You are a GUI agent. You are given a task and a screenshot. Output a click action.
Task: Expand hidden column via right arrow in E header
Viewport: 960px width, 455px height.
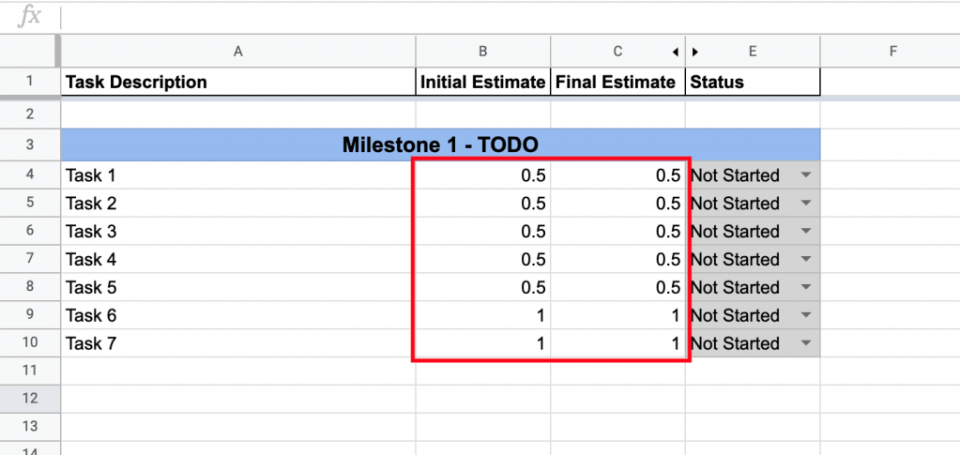click(695, 53)
